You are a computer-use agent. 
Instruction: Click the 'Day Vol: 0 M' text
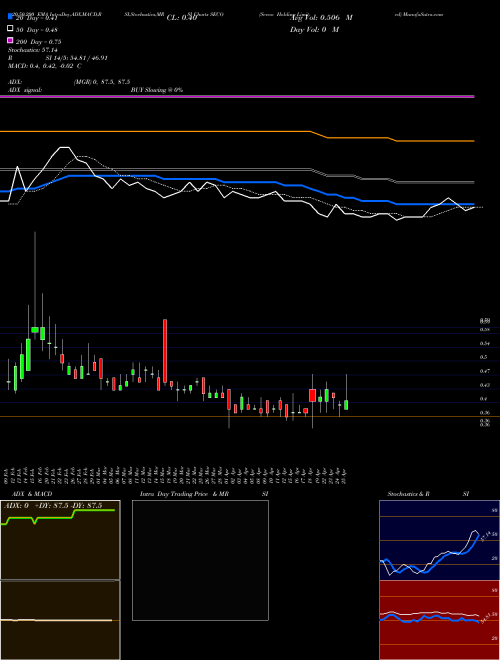point(314,29)
